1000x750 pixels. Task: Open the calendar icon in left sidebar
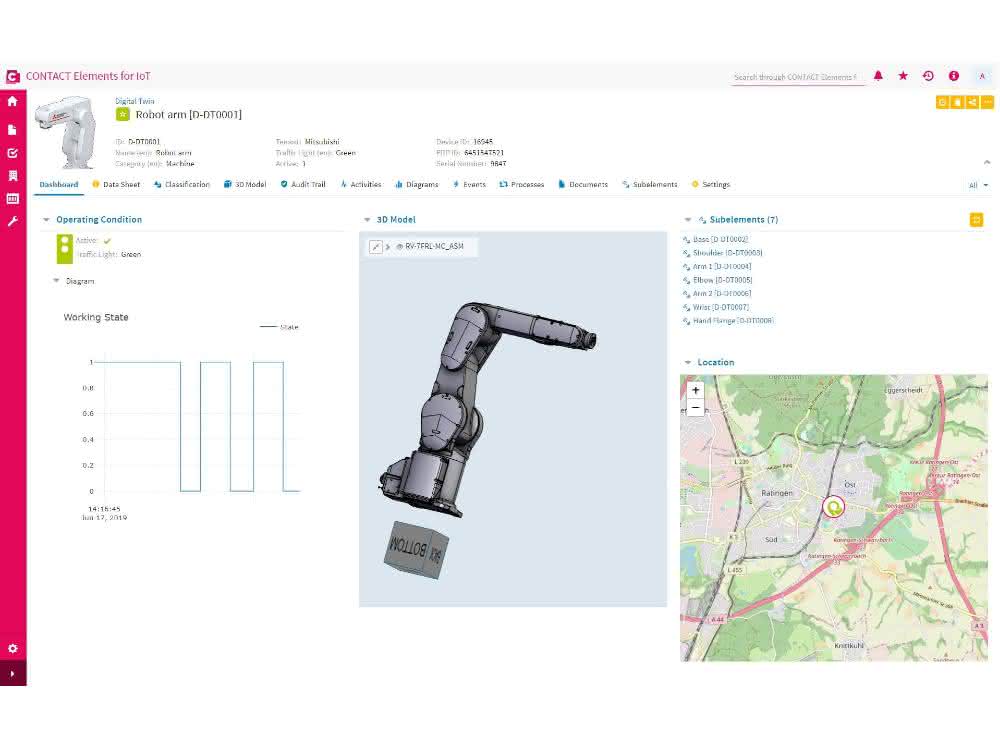tap(12, 199)
